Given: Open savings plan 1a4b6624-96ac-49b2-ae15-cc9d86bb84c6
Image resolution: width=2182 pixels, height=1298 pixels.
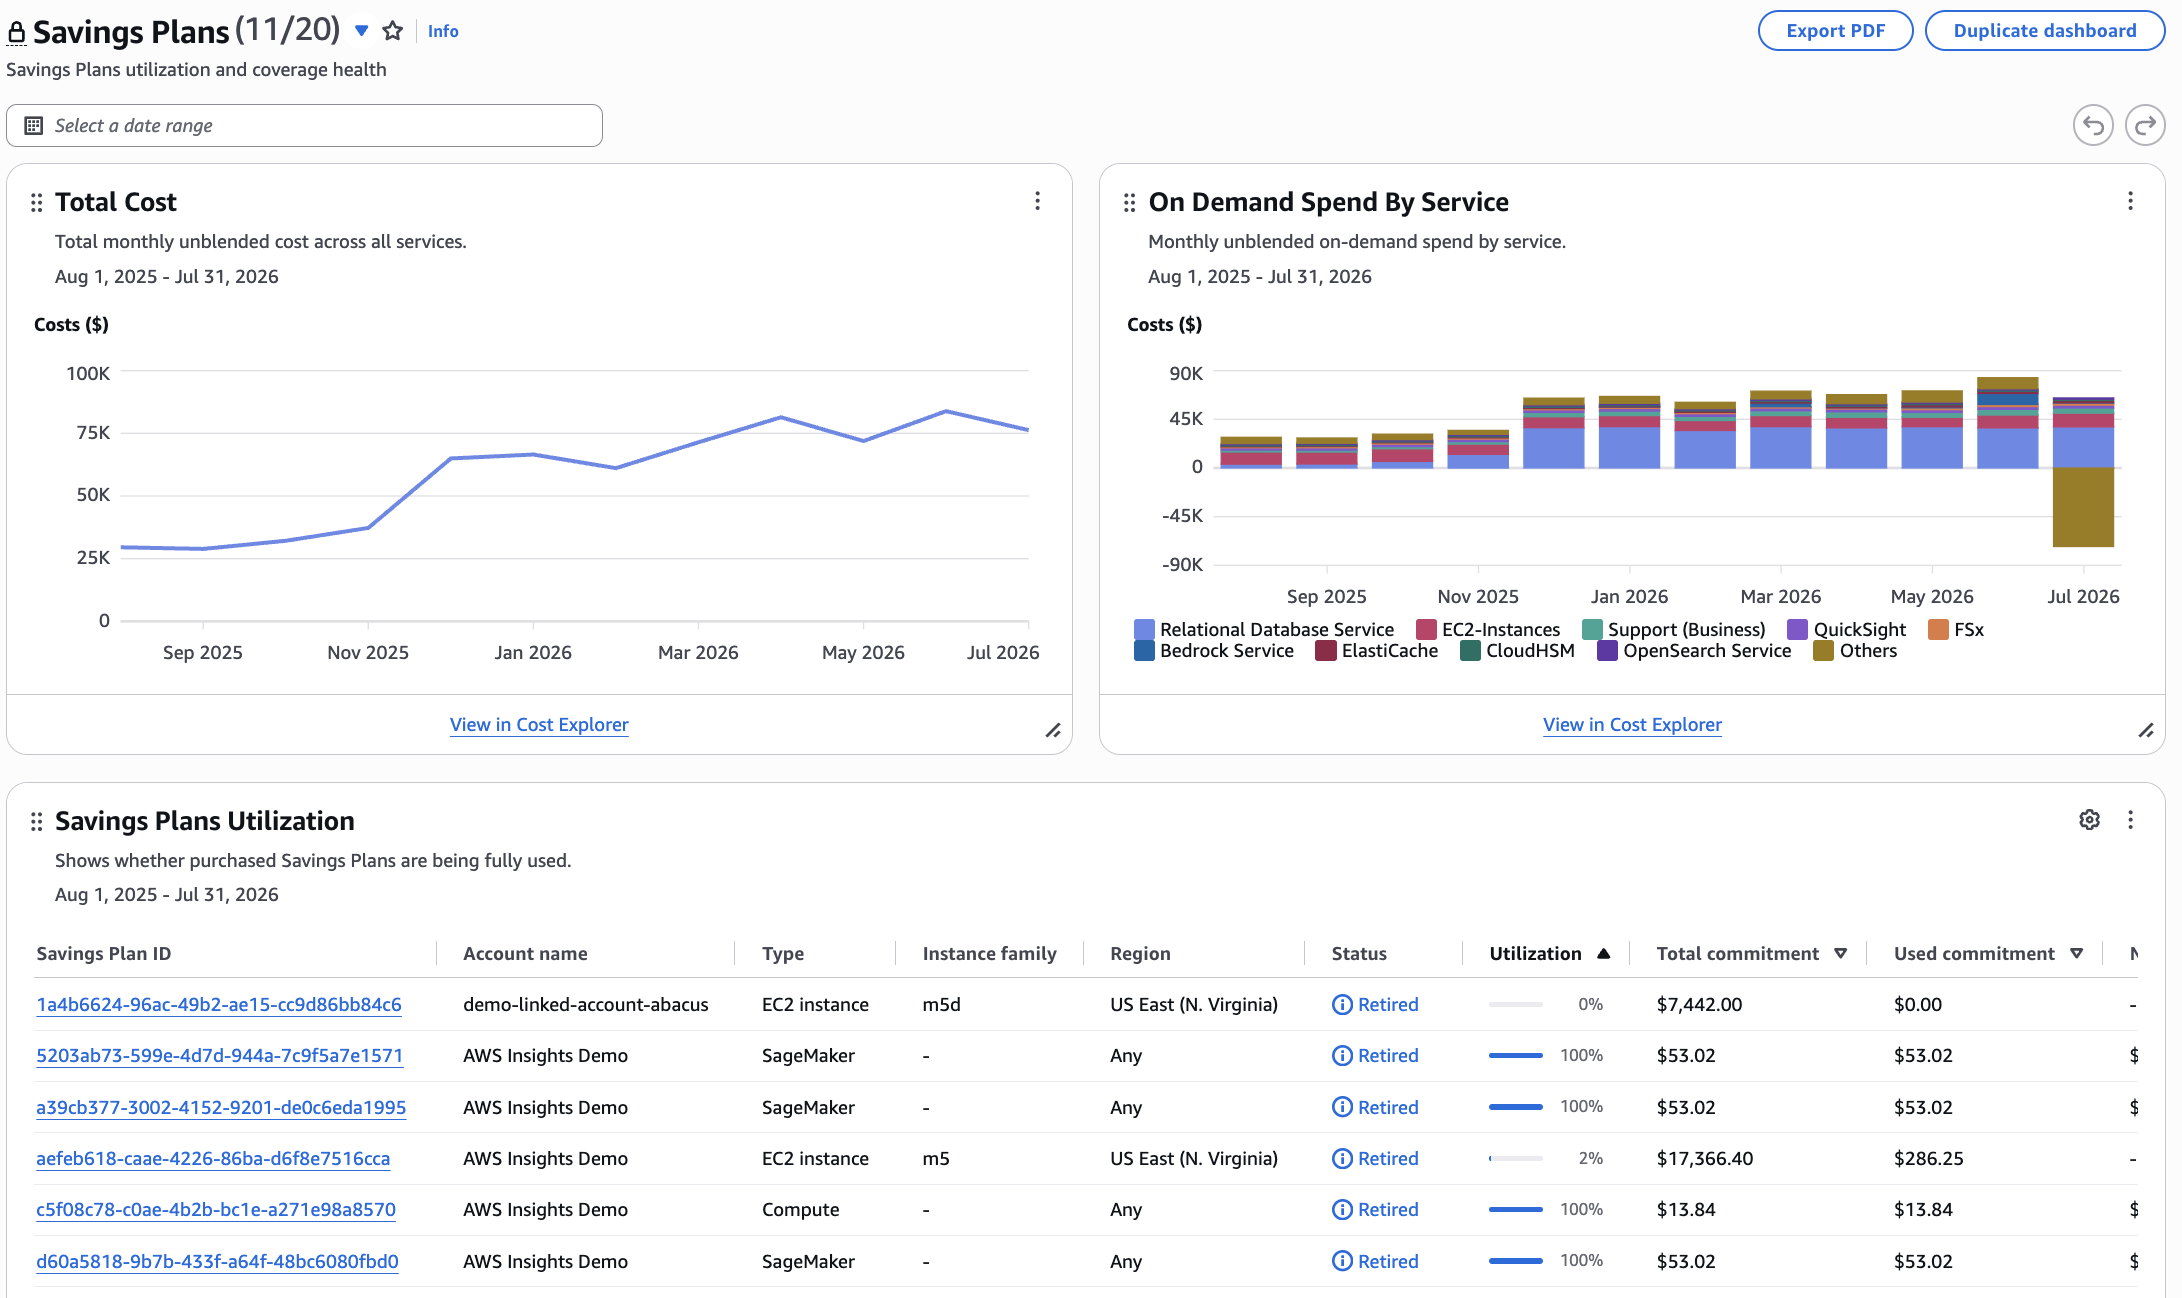Looking at the screenshot, I should click(219, 1004).
